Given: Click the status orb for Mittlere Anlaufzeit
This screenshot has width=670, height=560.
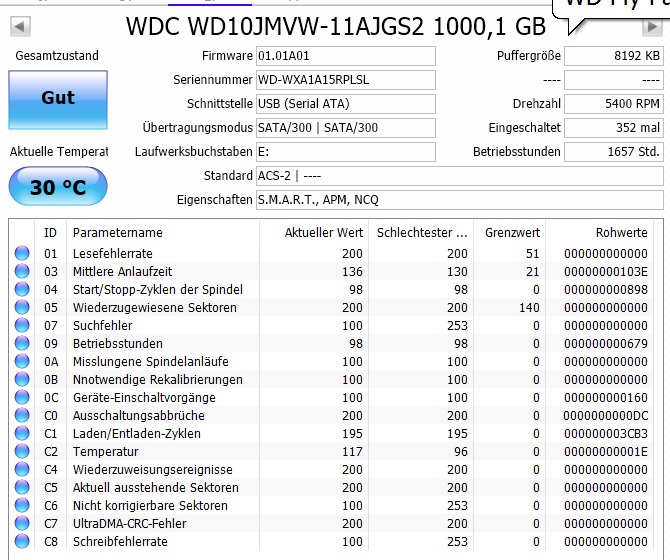Looking at the screenshot, I should 22,271.
